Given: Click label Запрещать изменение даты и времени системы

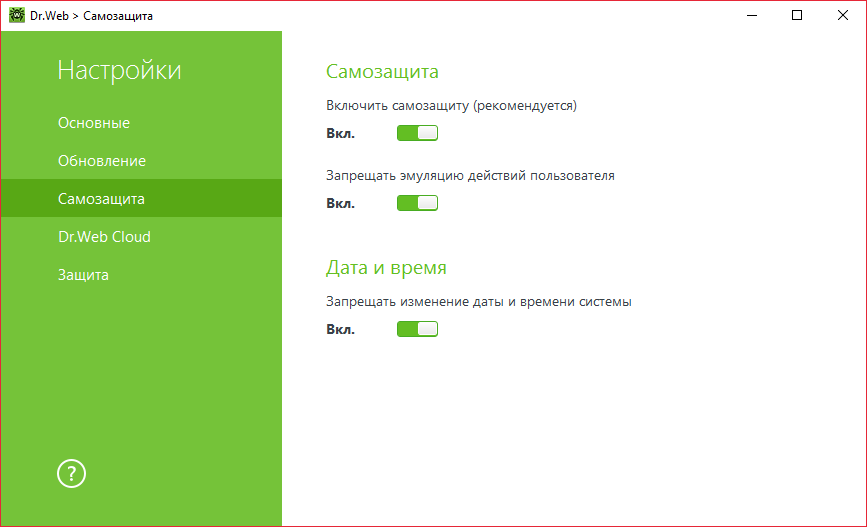Looking at the screenshot, I should [x=478, y=302].
